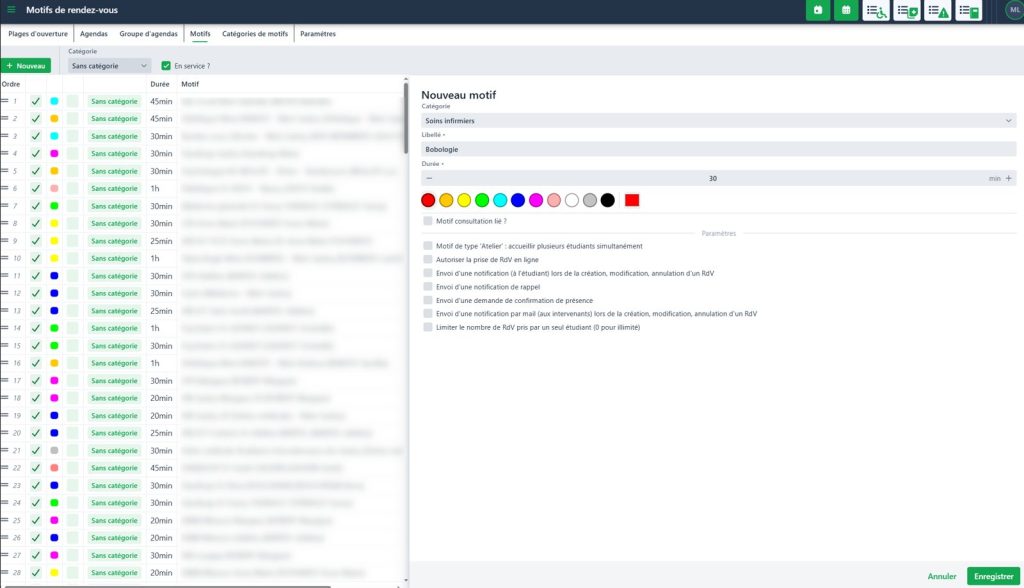
Task: Click the 'Sans catégorie' tag in row 2
Action: click(x=114, y=119)
